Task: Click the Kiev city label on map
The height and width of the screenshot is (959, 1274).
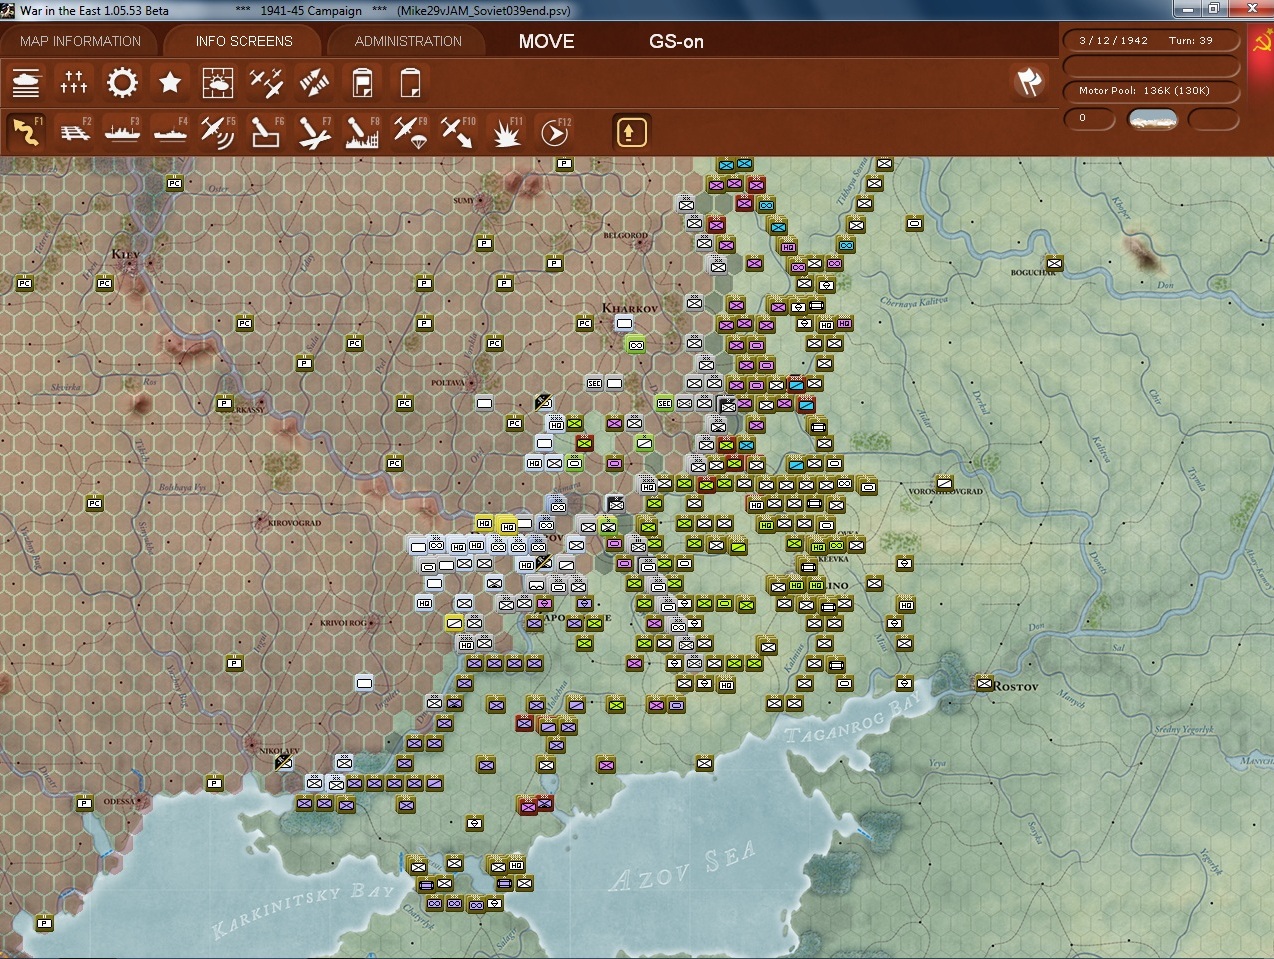Action: tap(126, 254)
